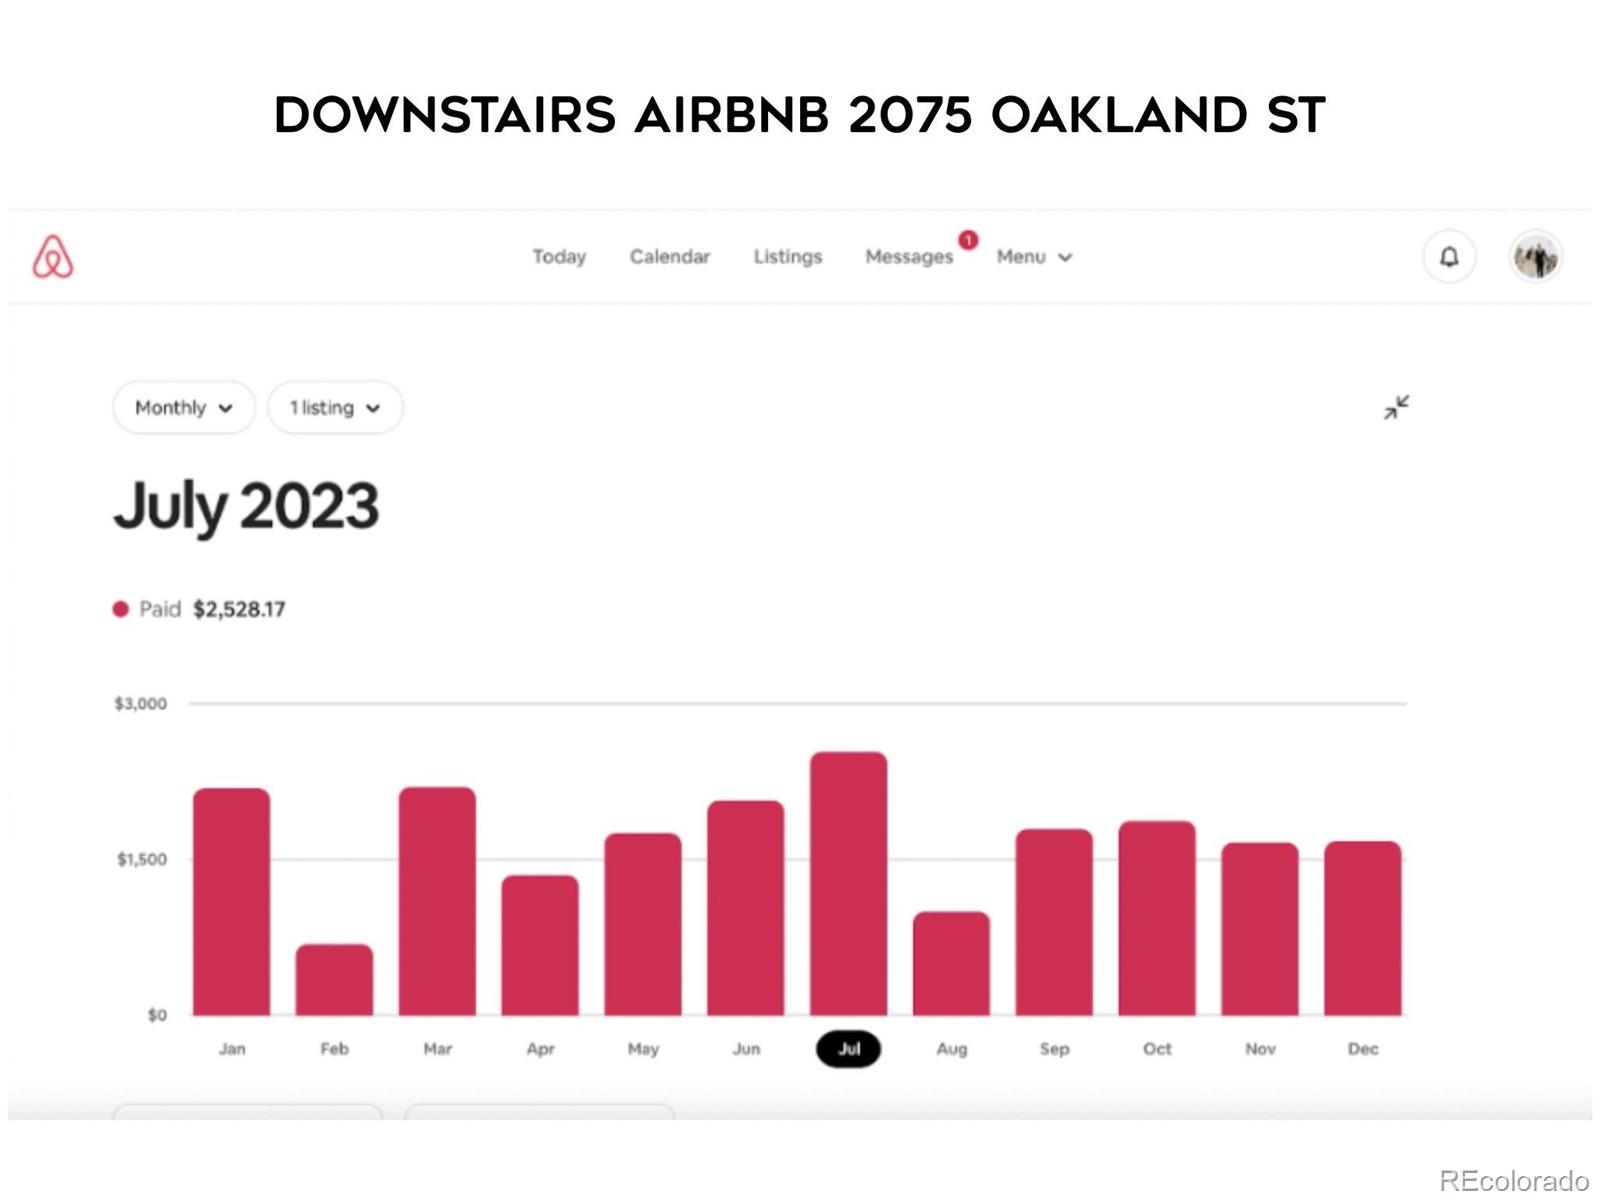Expand the Menu dropdown

pyautogui.click(x=1034, y=257)
